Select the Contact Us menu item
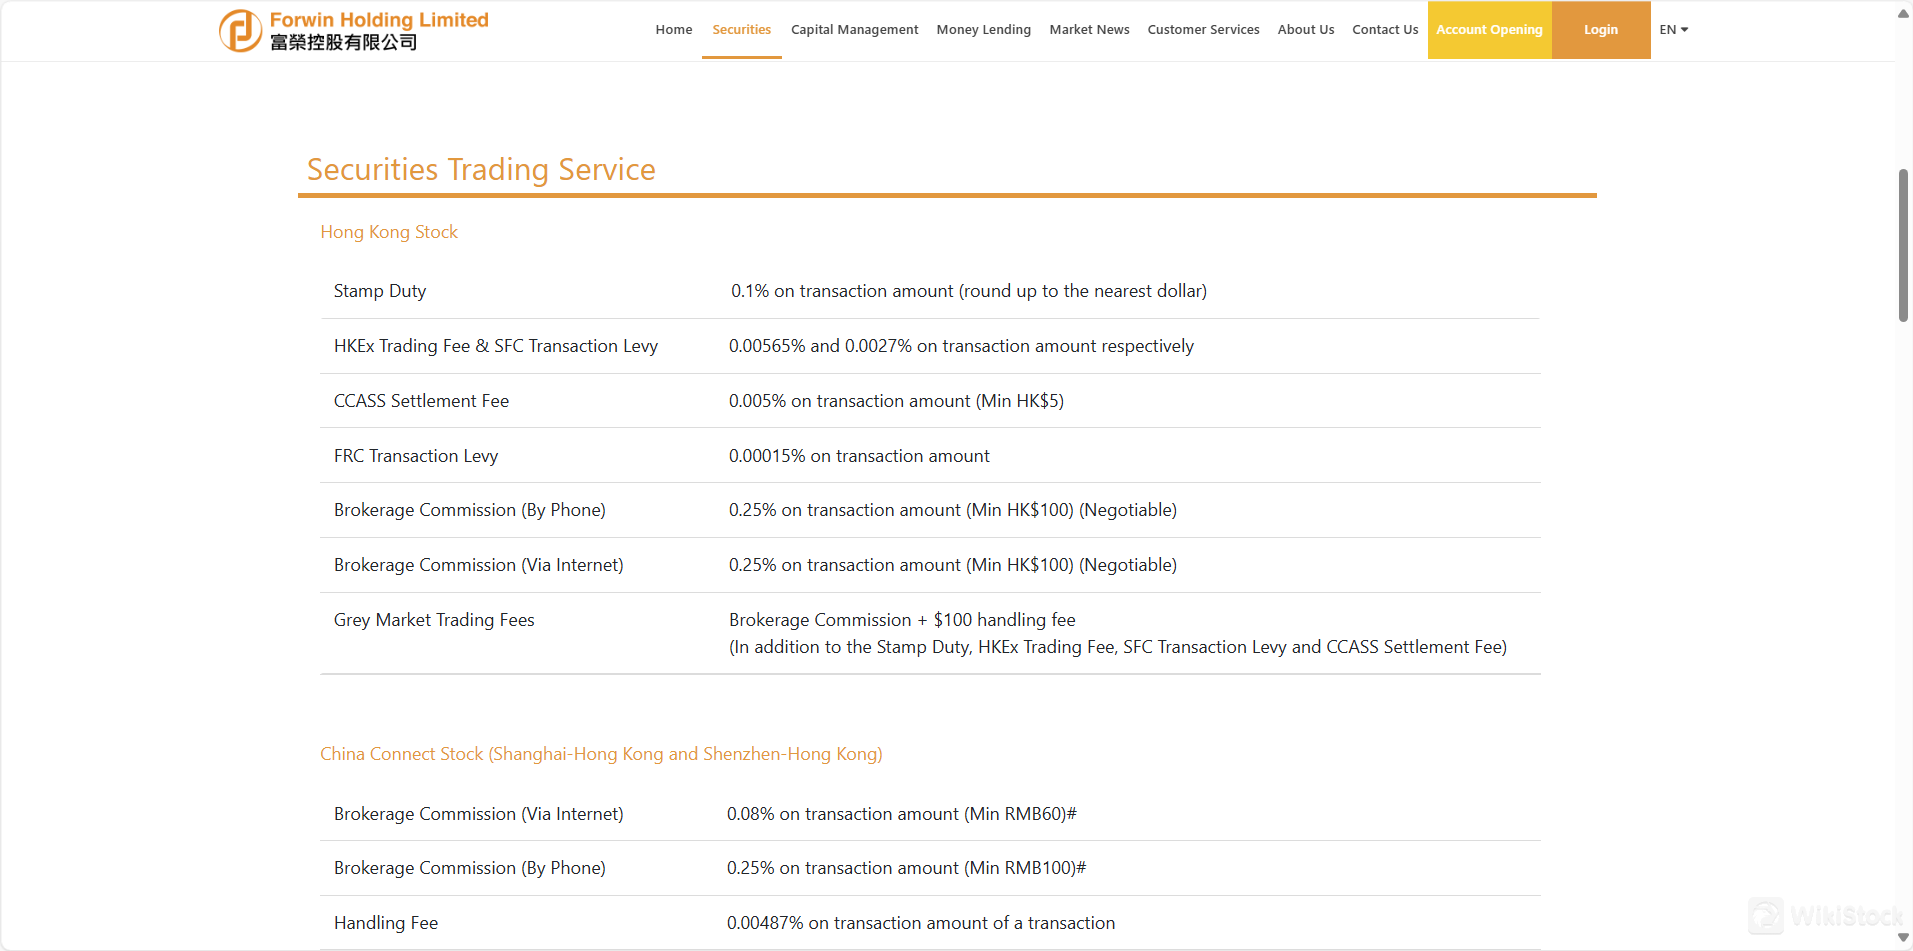1913x951 pixels. coord(1384,29)
